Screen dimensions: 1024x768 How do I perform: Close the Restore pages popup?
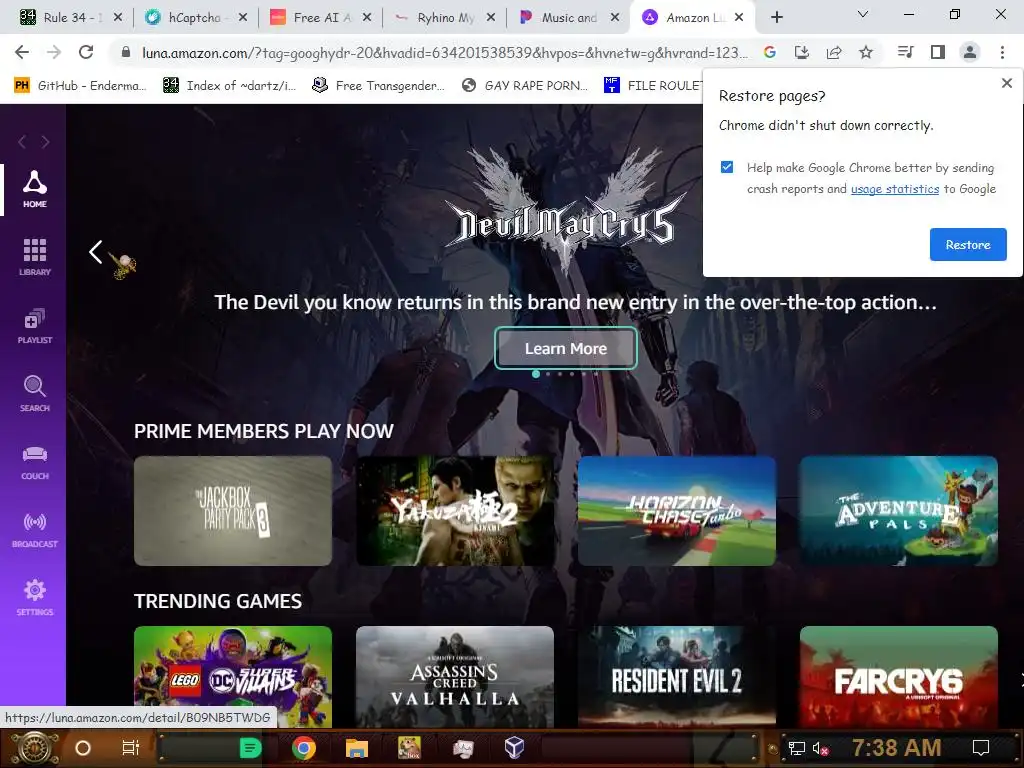tap(1007, 83)
